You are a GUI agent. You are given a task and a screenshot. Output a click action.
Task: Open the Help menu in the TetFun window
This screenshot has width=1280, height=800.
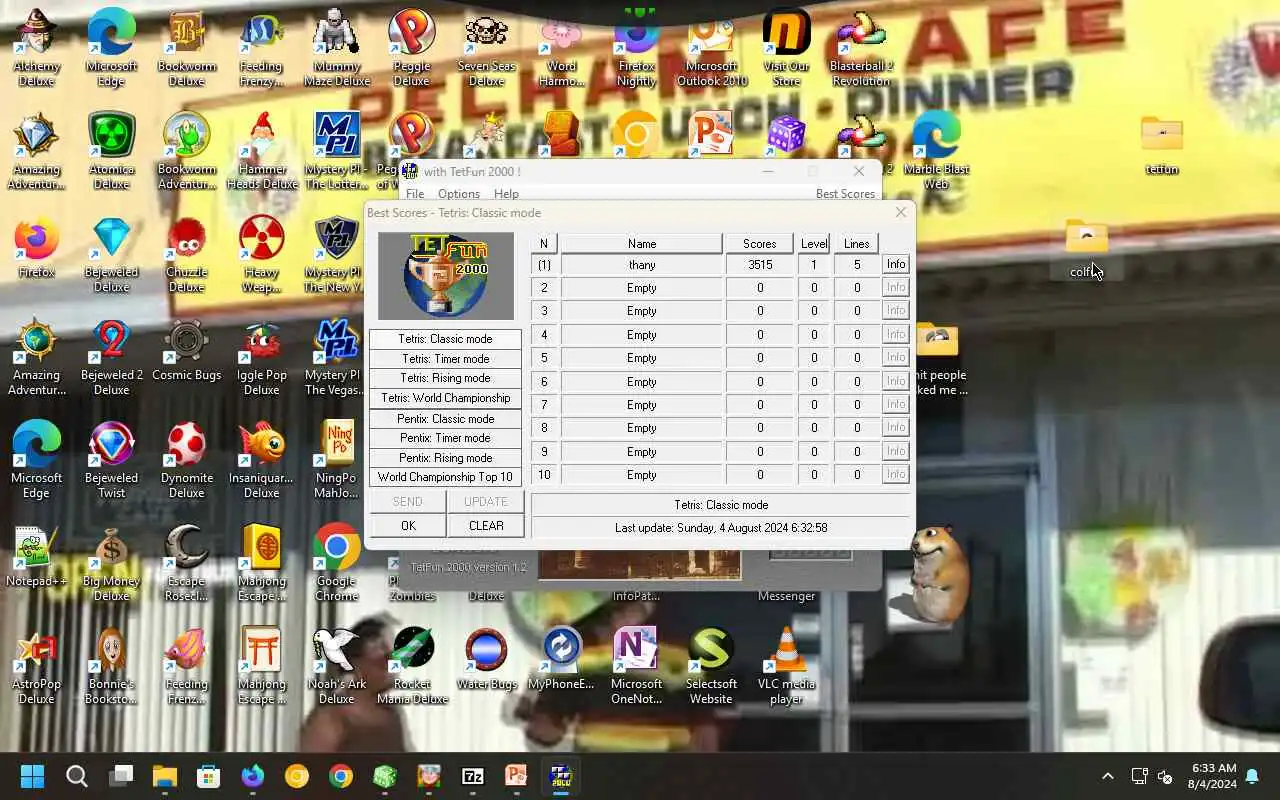506,194
